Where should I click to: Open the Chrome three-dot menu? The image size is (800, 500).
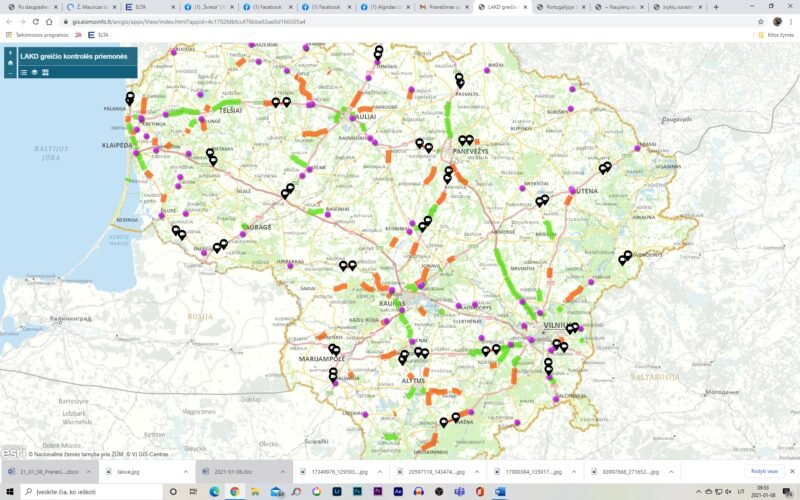[x=792, y=22]
